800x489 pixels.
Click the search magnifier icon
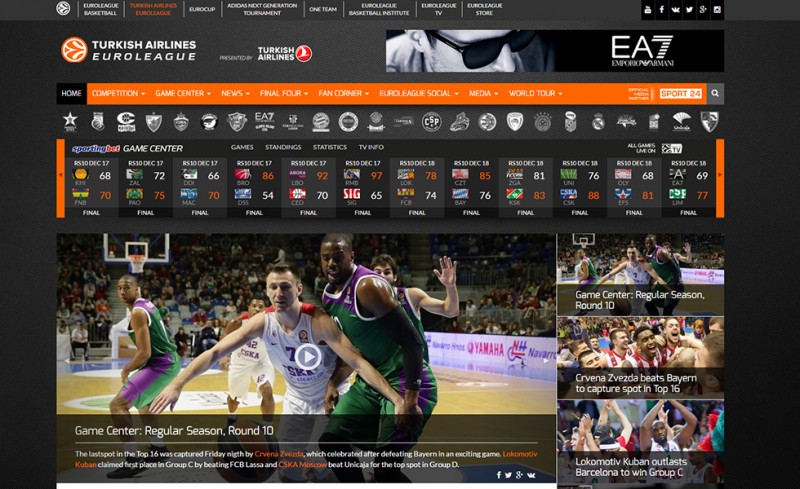715,93
